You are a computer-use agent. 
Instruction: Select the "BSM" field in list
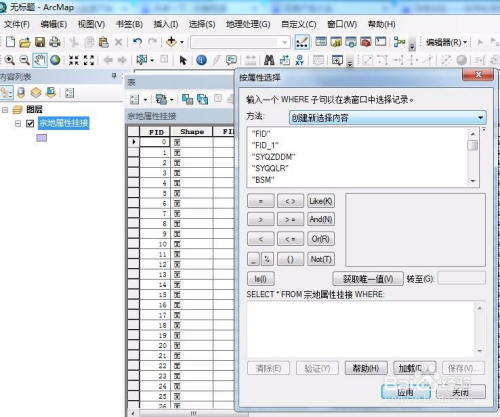(x=263, y=180)
